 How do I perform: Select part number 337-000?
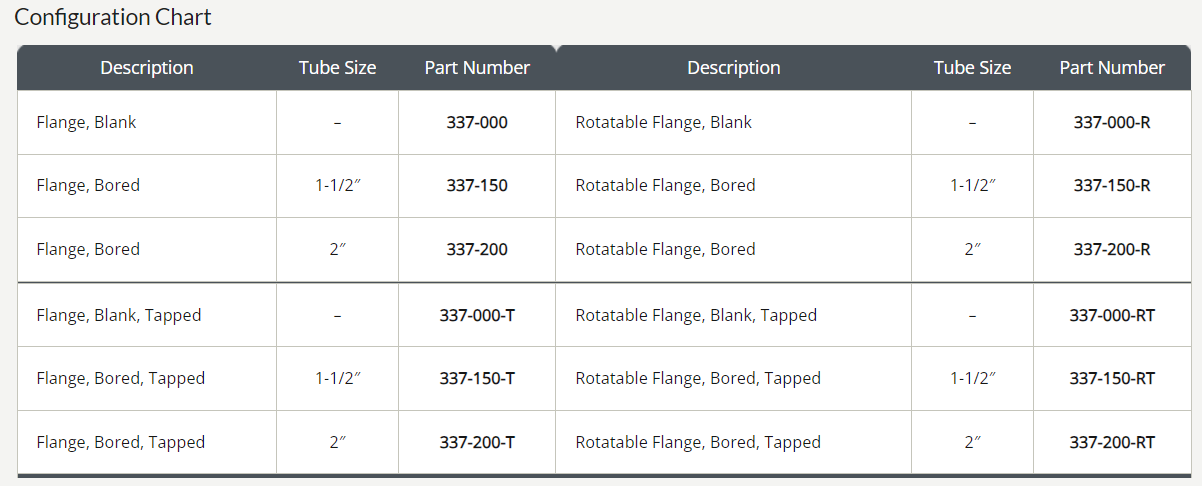(x=477, y=122)
